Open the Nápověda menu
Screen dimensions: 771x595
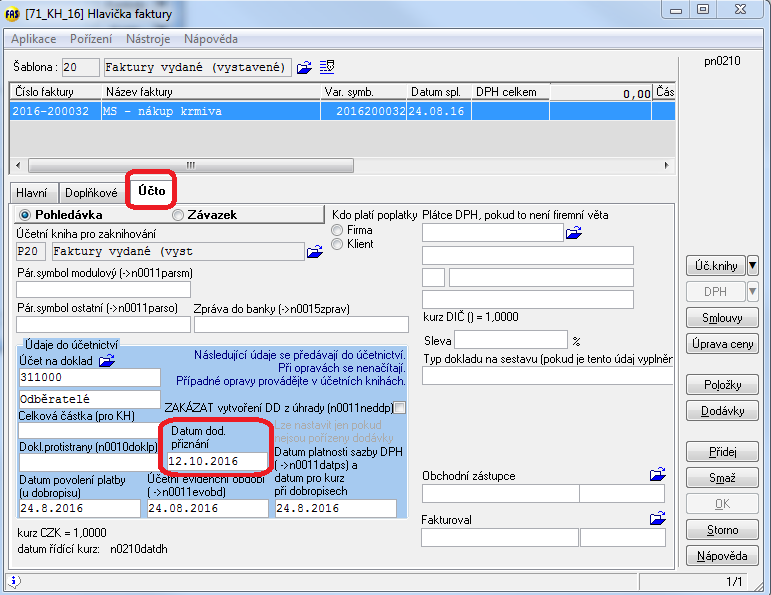(211, 39)
